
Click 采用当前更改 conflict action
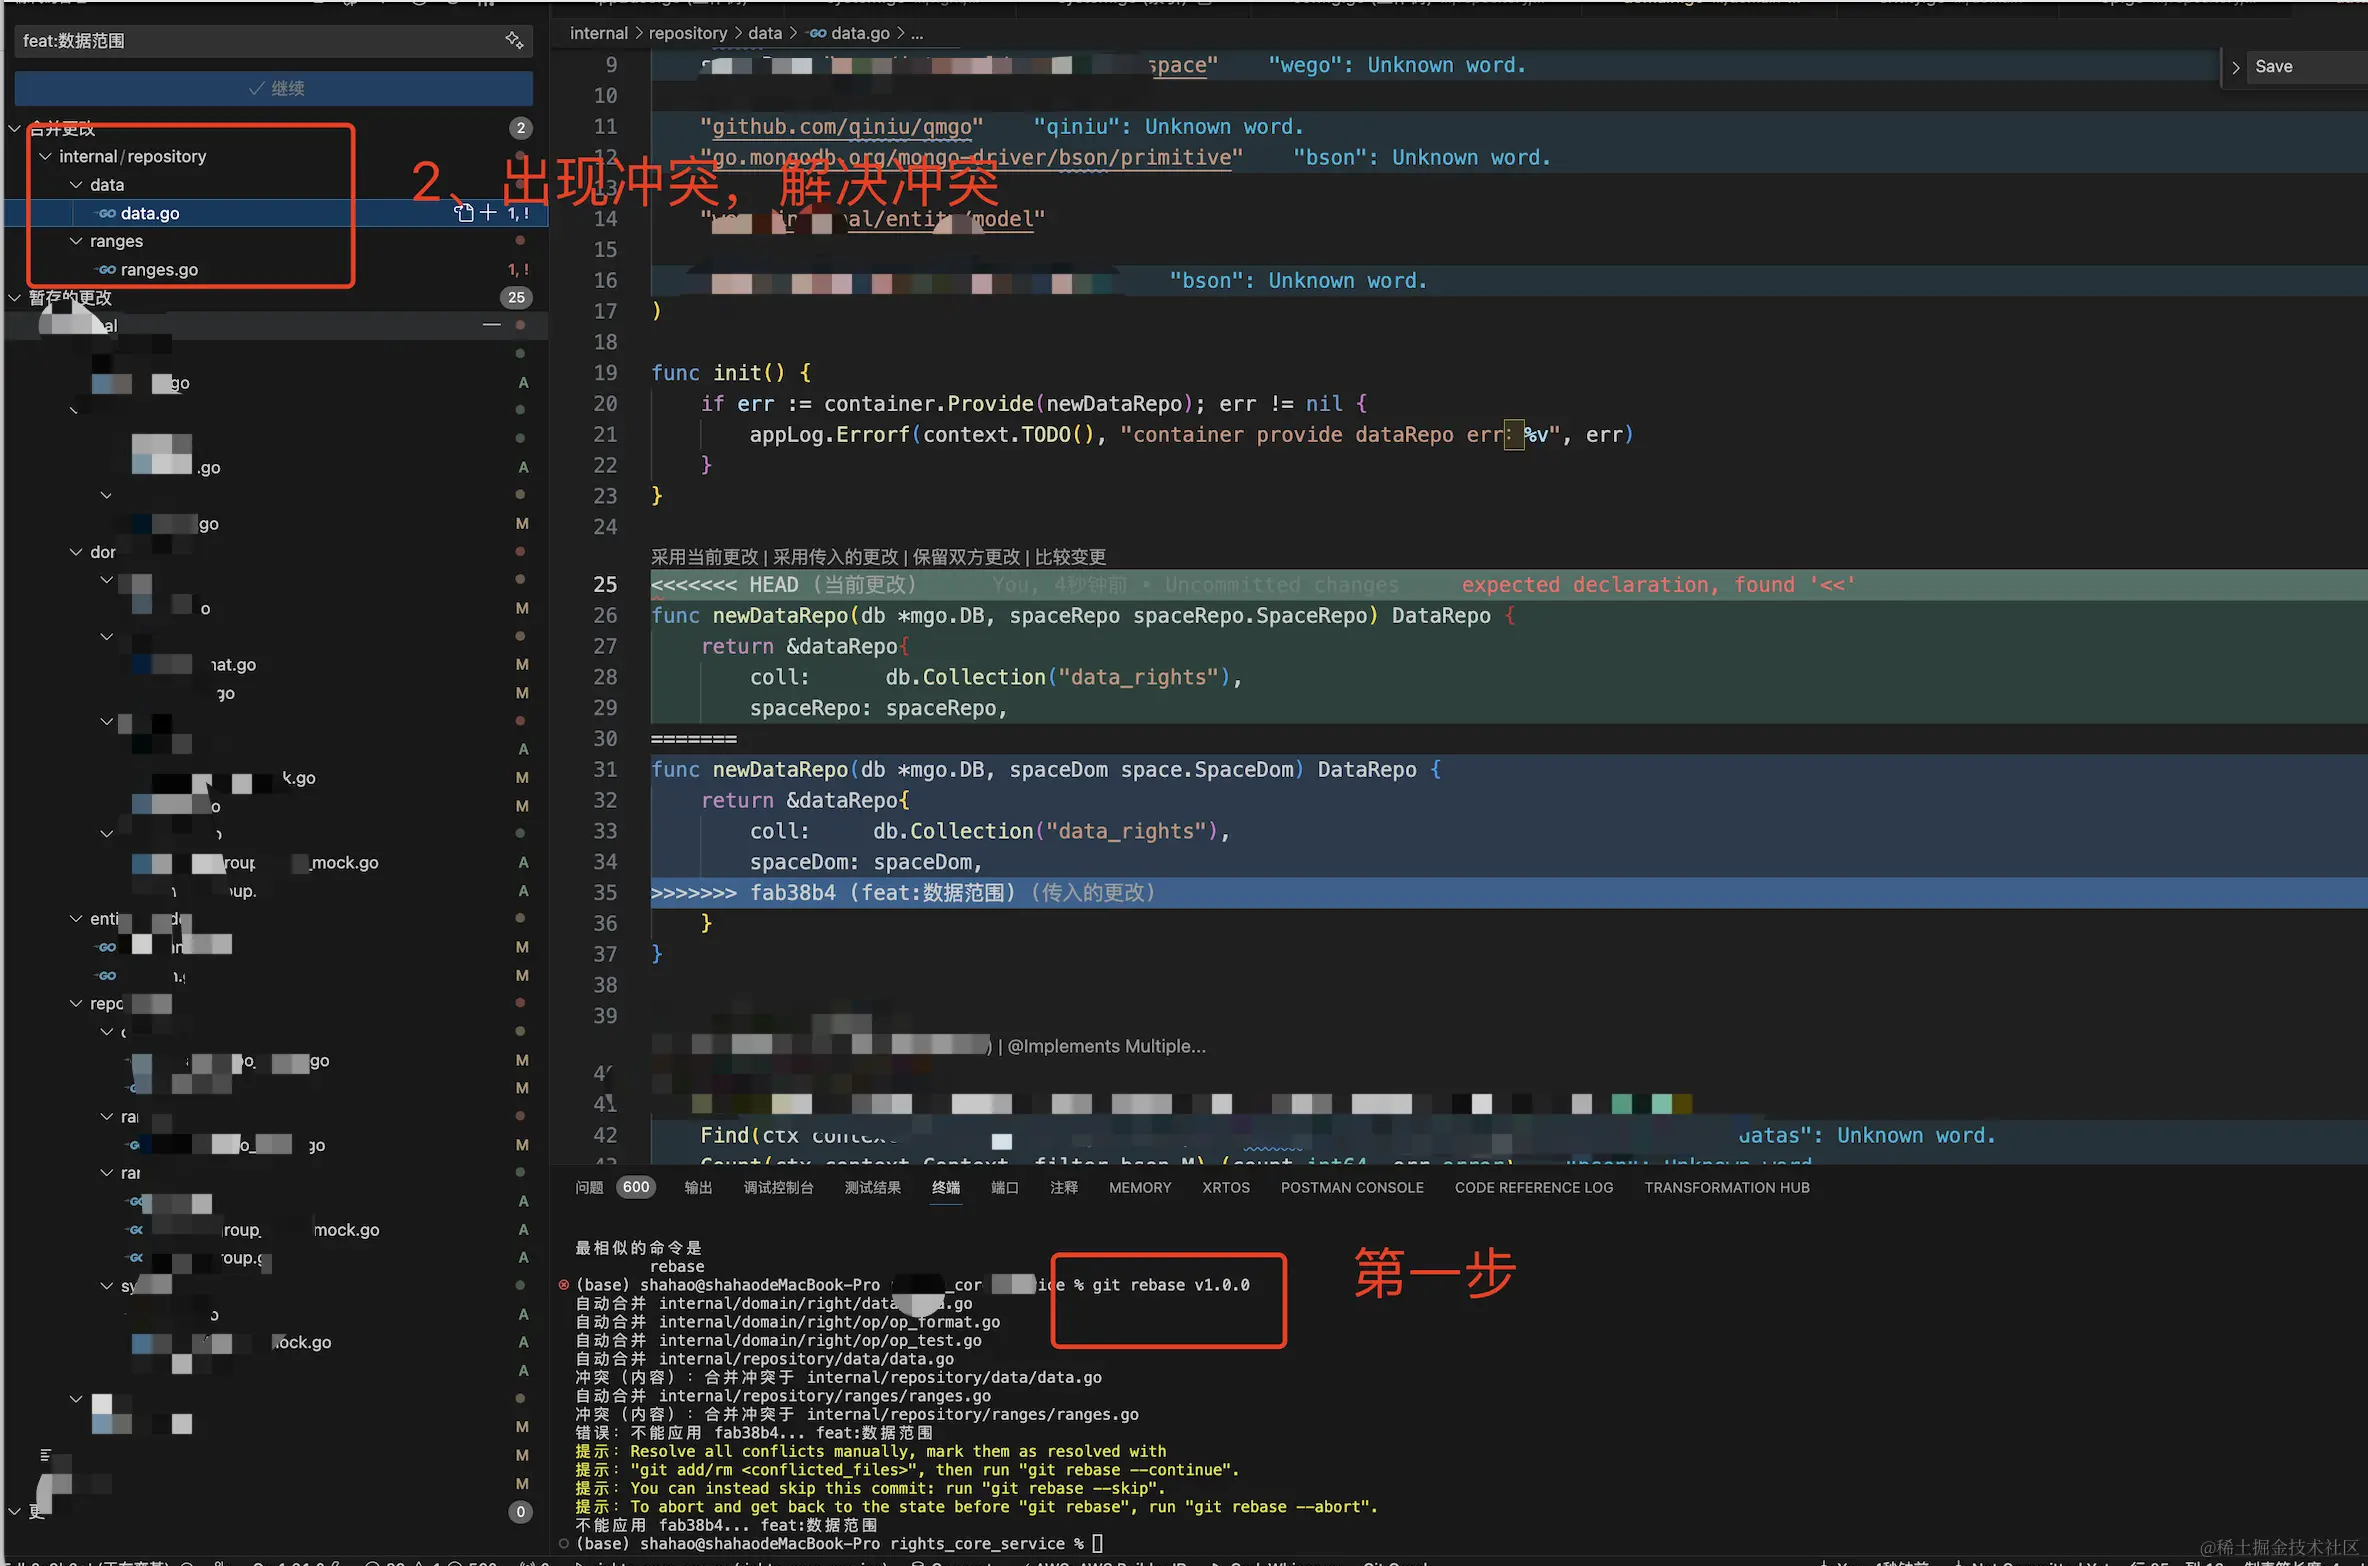704,557
